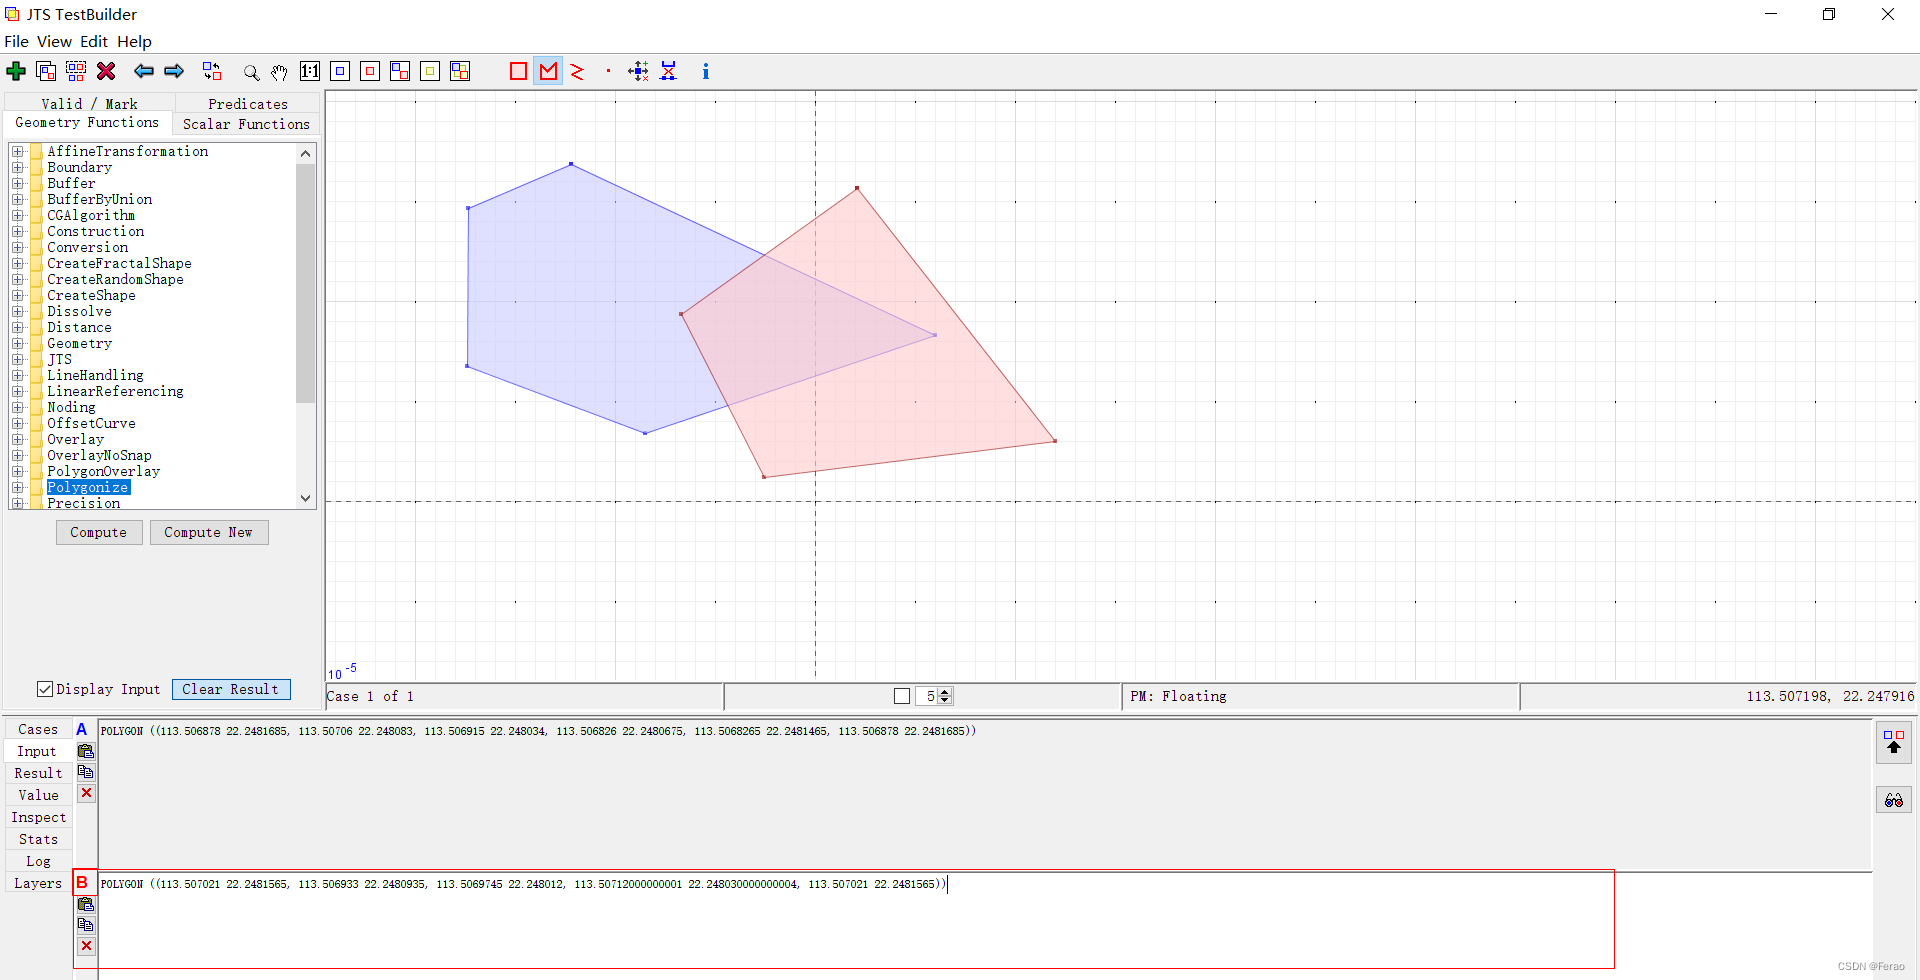Open the Stats side tab
Viewport: 1920px width, 980px height.
click(x=38, y=839)
